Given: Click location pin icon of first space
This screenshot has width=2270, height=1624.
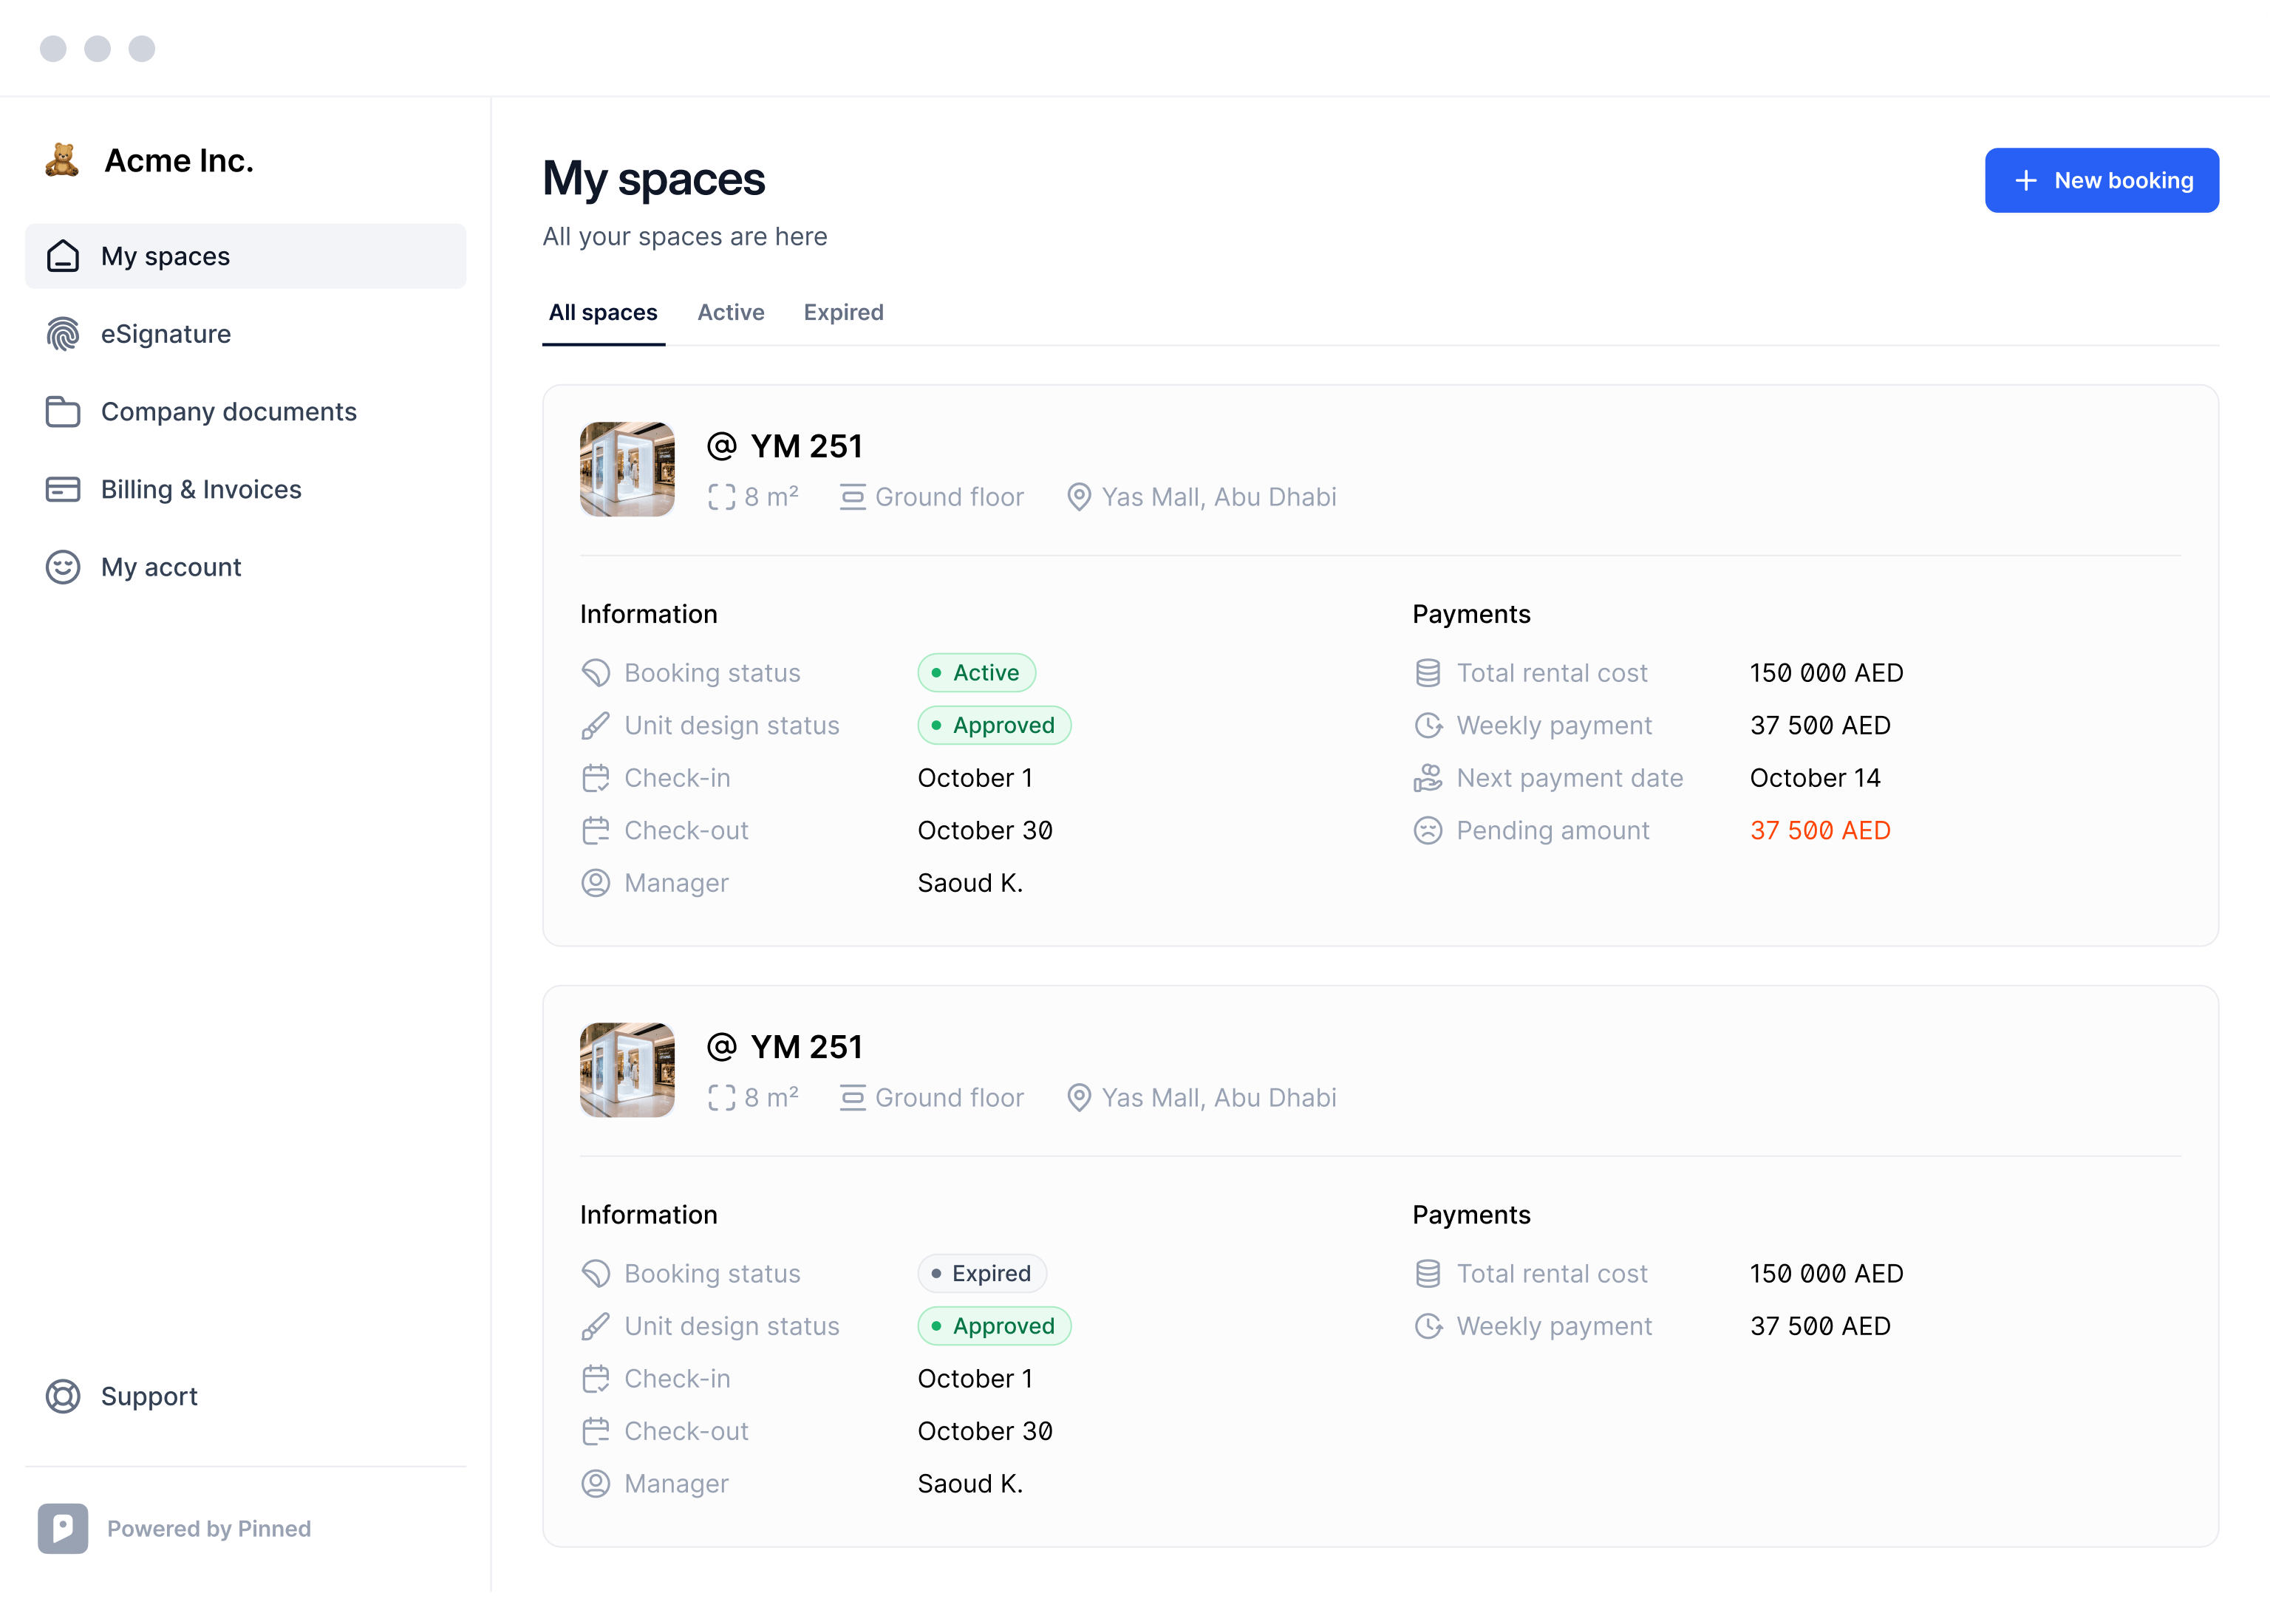Looking at the screenshot, I should click(1078, 497).
